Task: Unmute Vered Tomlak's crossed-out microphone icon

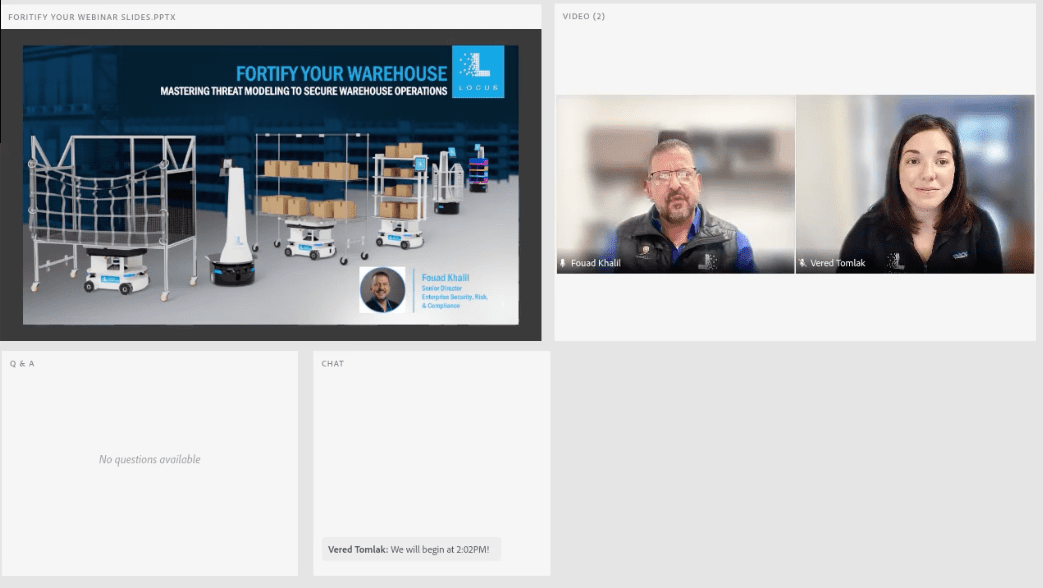Action: (x=803, y=264)
